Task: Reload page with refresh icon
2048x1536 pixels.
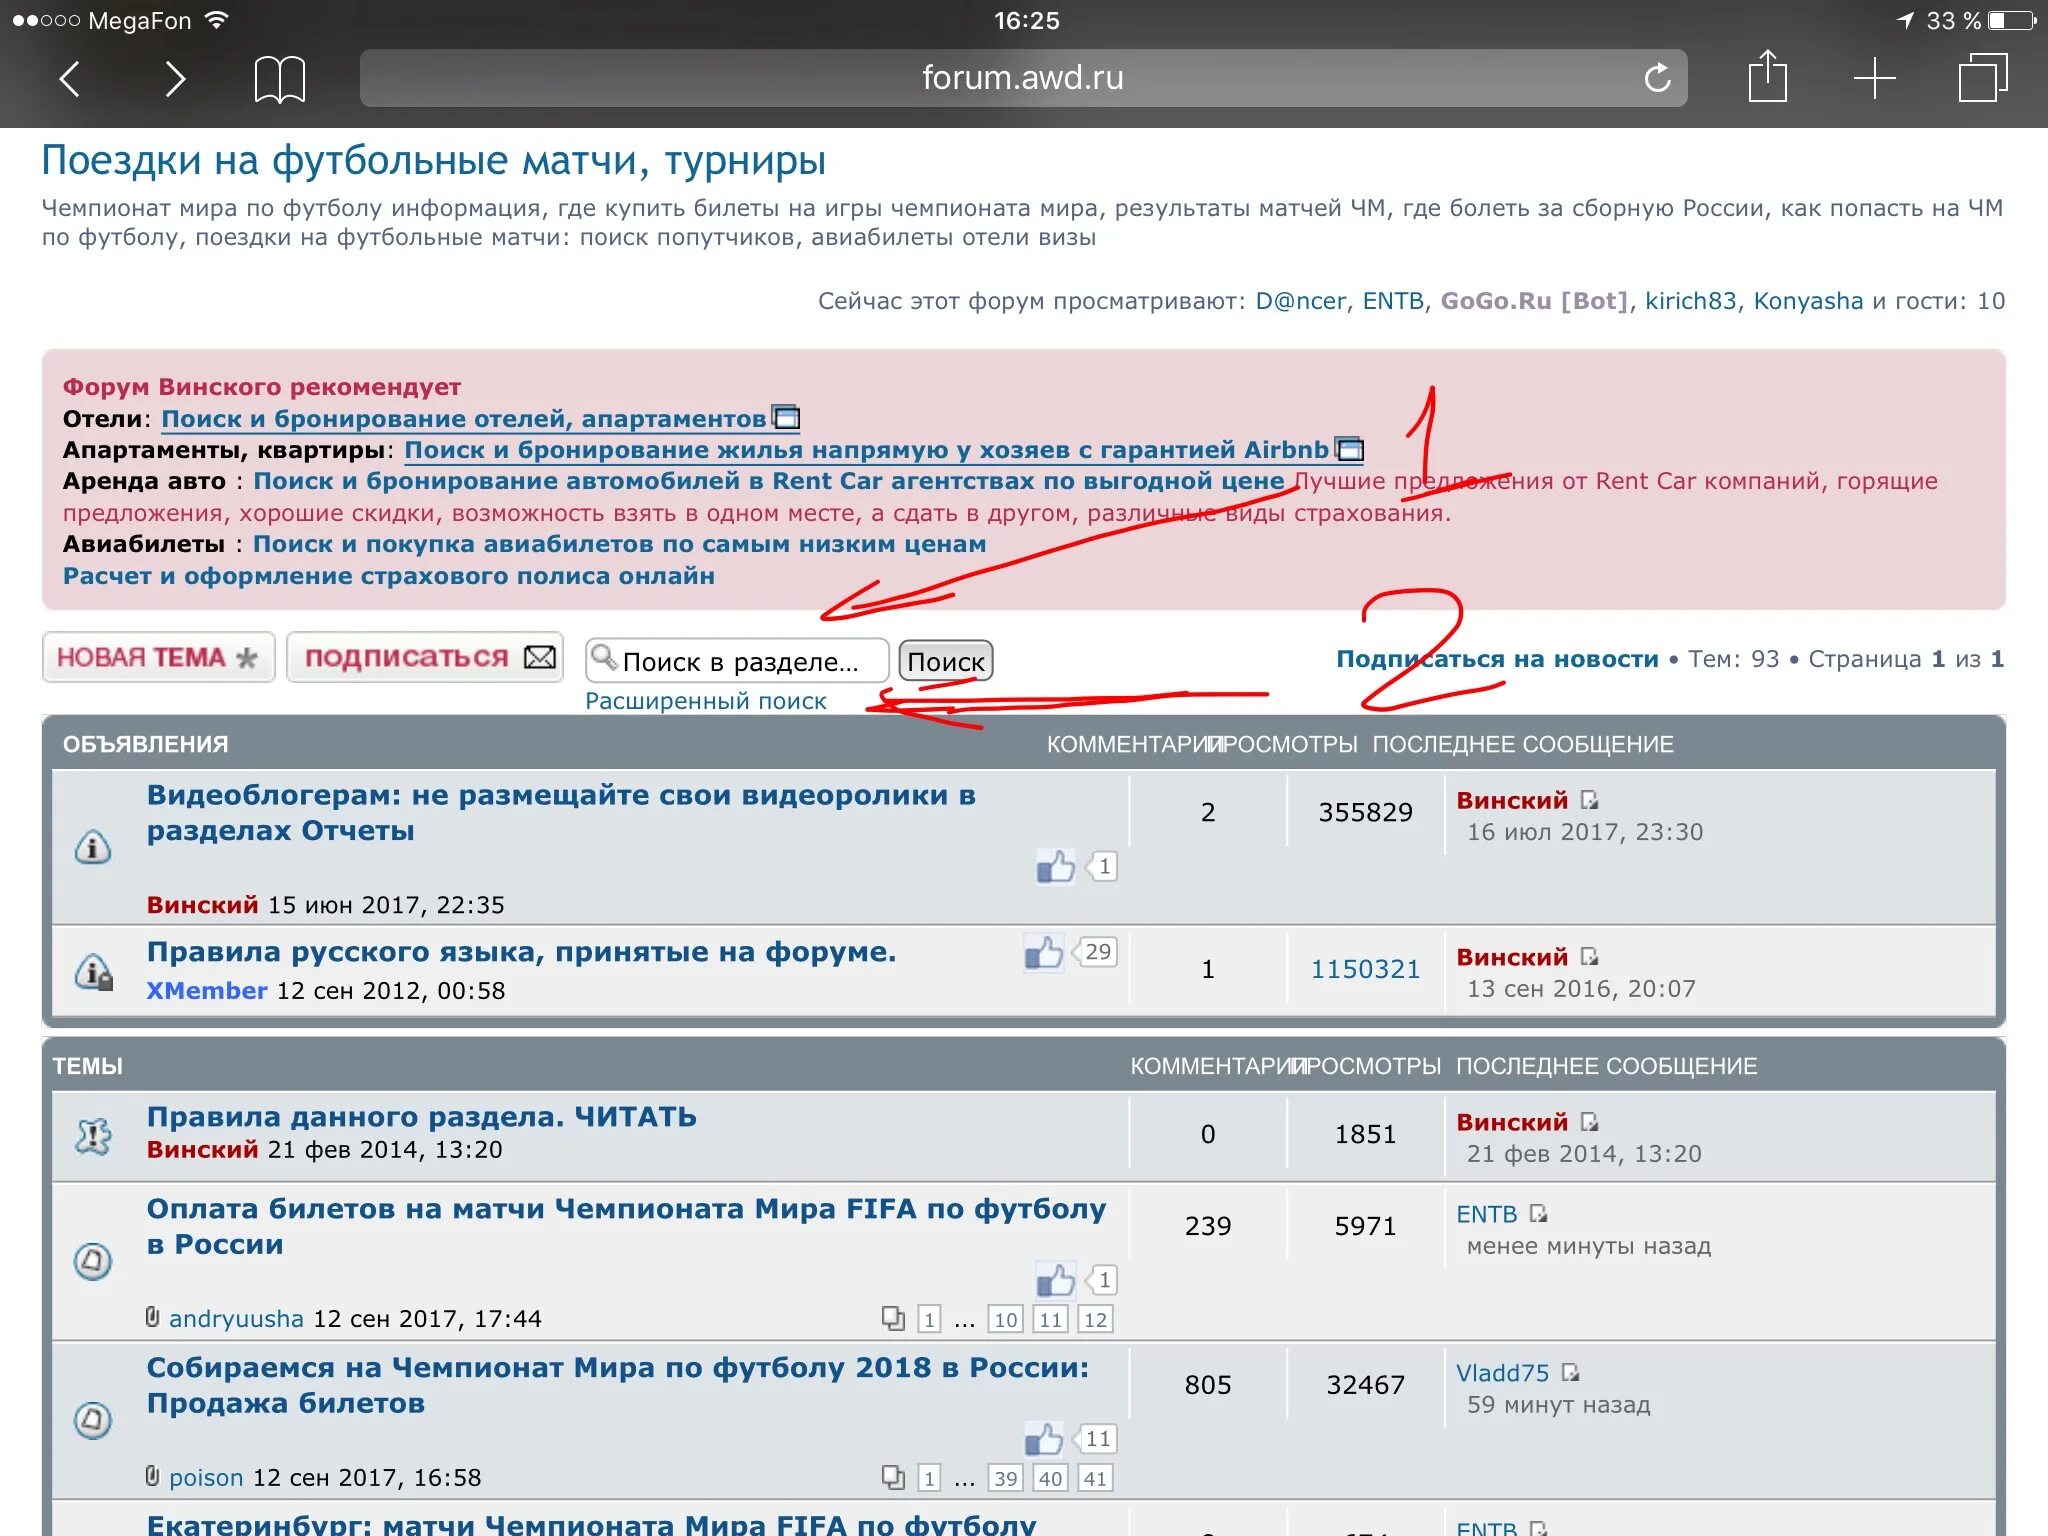Action: pyautogui.click(x=1656, y=78)
